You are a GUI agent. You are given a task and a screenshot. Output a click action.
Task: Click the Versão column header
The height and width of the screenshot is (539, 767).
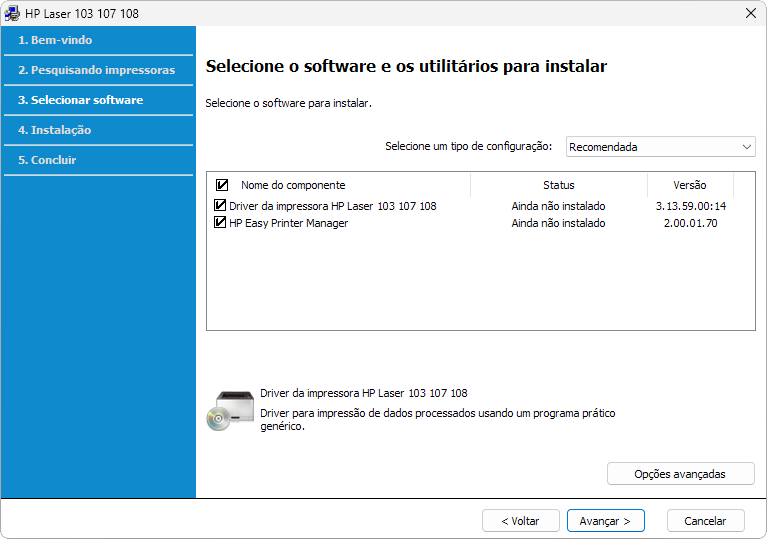coord(690,185)
